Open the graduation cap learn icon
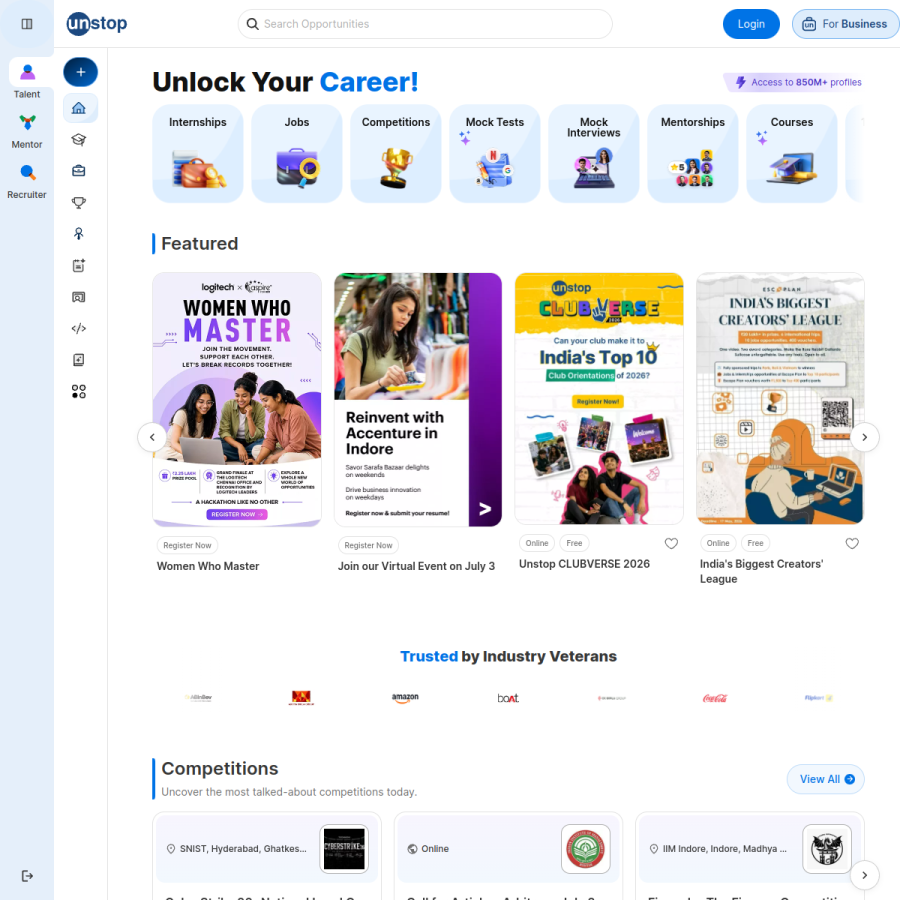Image resolution: width=900 pixels, height=900 pixels. coord(79,139)
